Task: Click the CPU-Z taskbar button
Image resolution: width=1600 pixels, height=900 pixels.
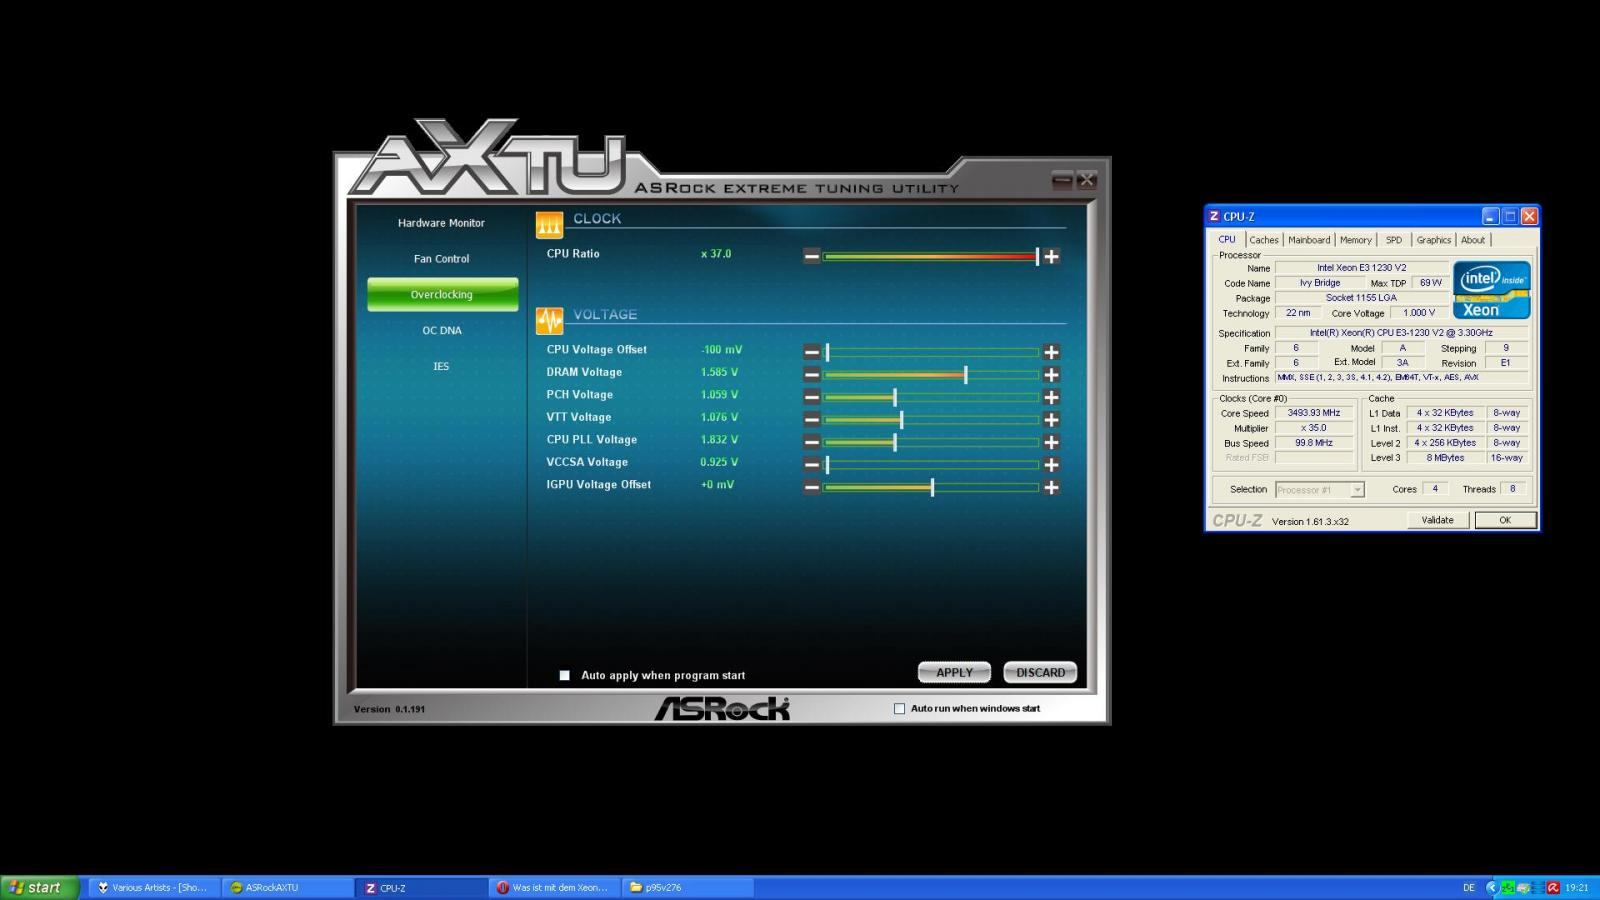Action: [421, 887]
